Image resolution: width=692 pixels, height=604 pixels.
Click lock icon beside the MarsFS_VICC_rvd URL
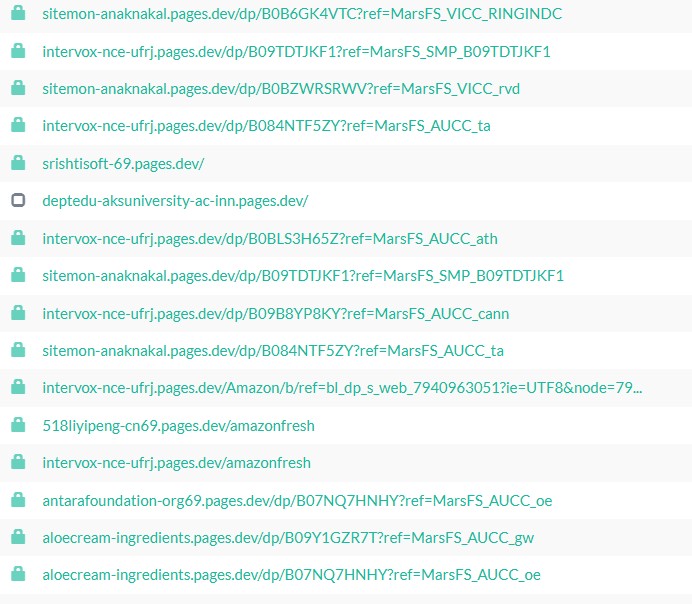pos(18,88)
